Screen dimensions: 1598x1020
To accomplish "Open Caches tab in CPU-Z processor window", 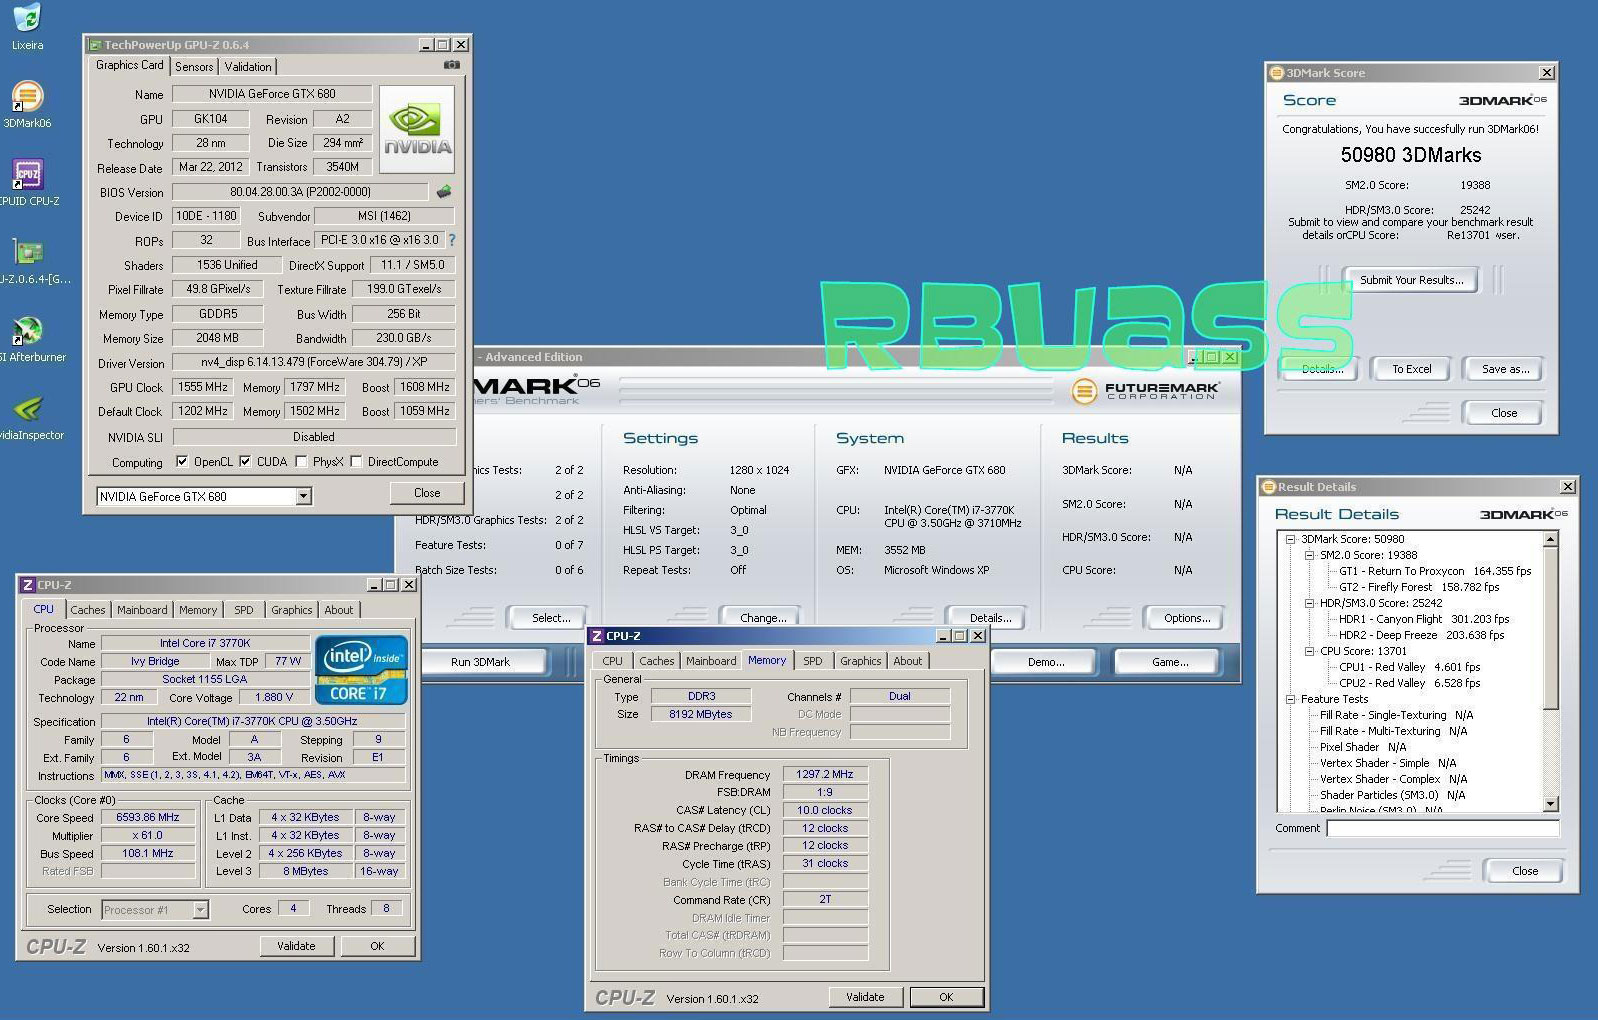I will [x=87, y=610].
